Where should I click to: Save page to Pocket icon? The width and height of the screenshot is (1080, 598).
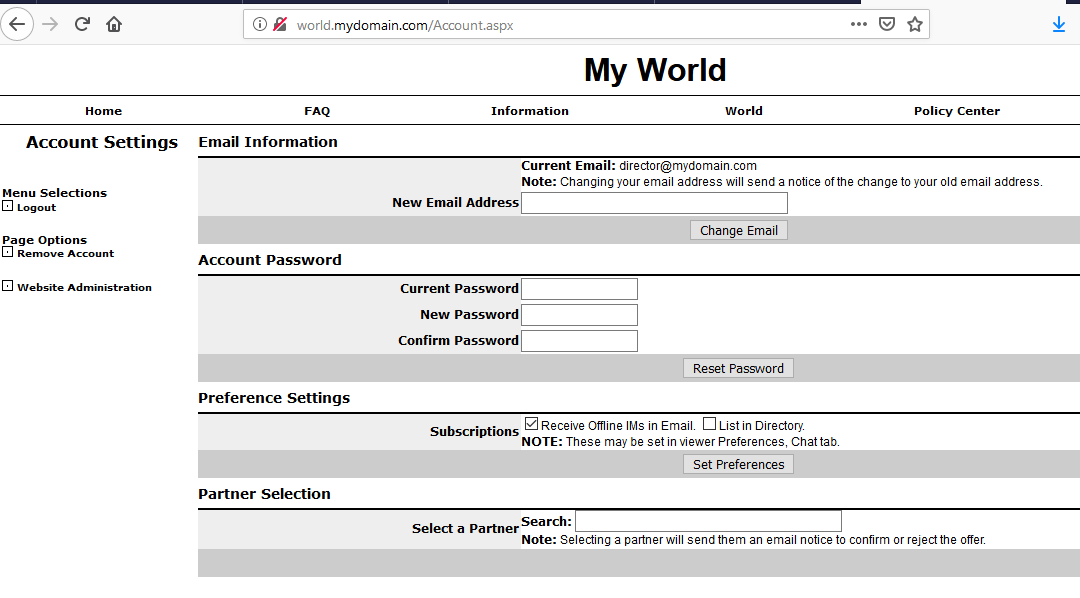887,25
